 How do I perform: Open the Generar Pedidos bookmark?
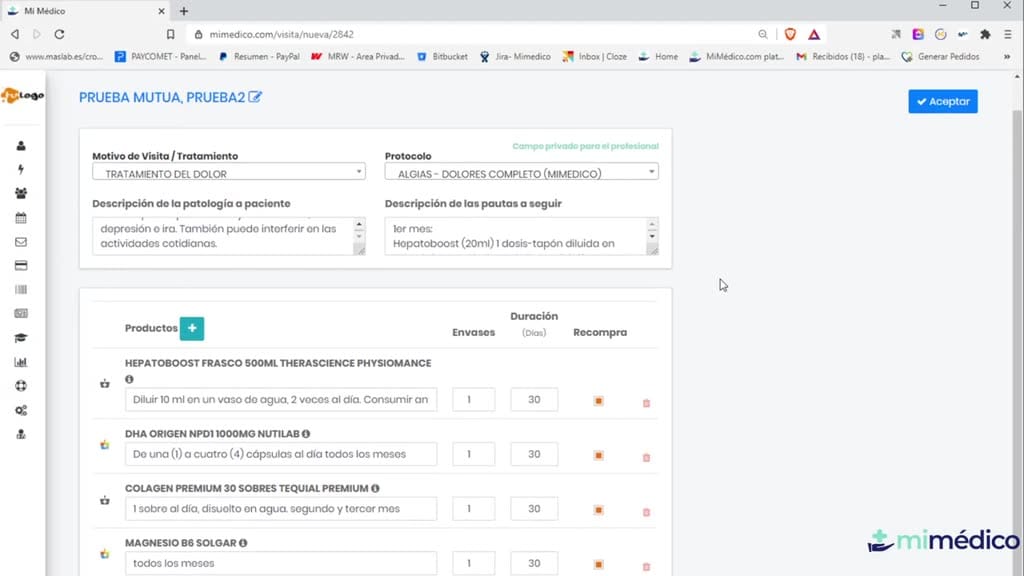click(940, 57)
